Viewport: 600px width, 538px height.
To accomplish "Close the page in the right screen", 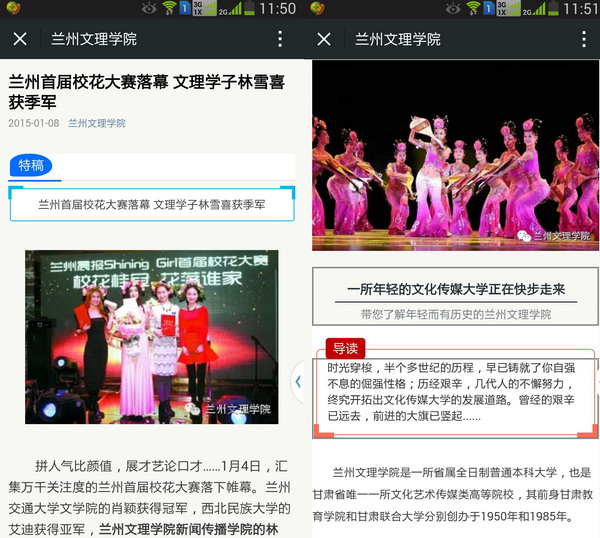I will [323, 40].
